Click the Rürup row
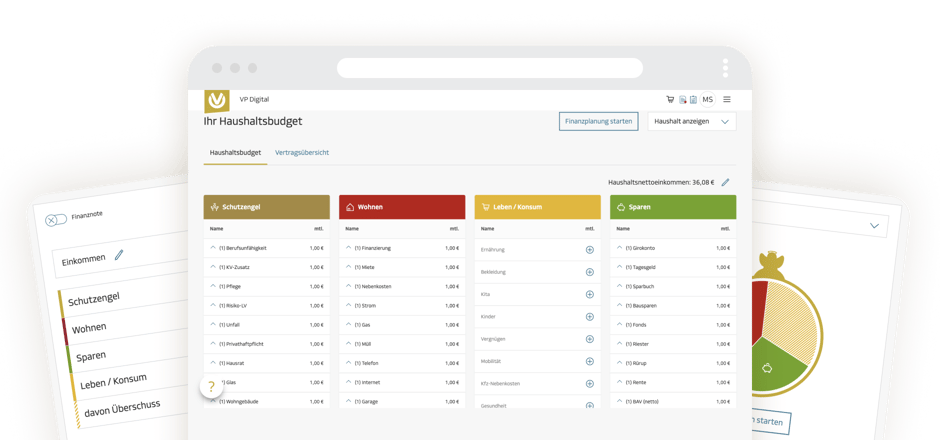940x440 pixels. 673,363
